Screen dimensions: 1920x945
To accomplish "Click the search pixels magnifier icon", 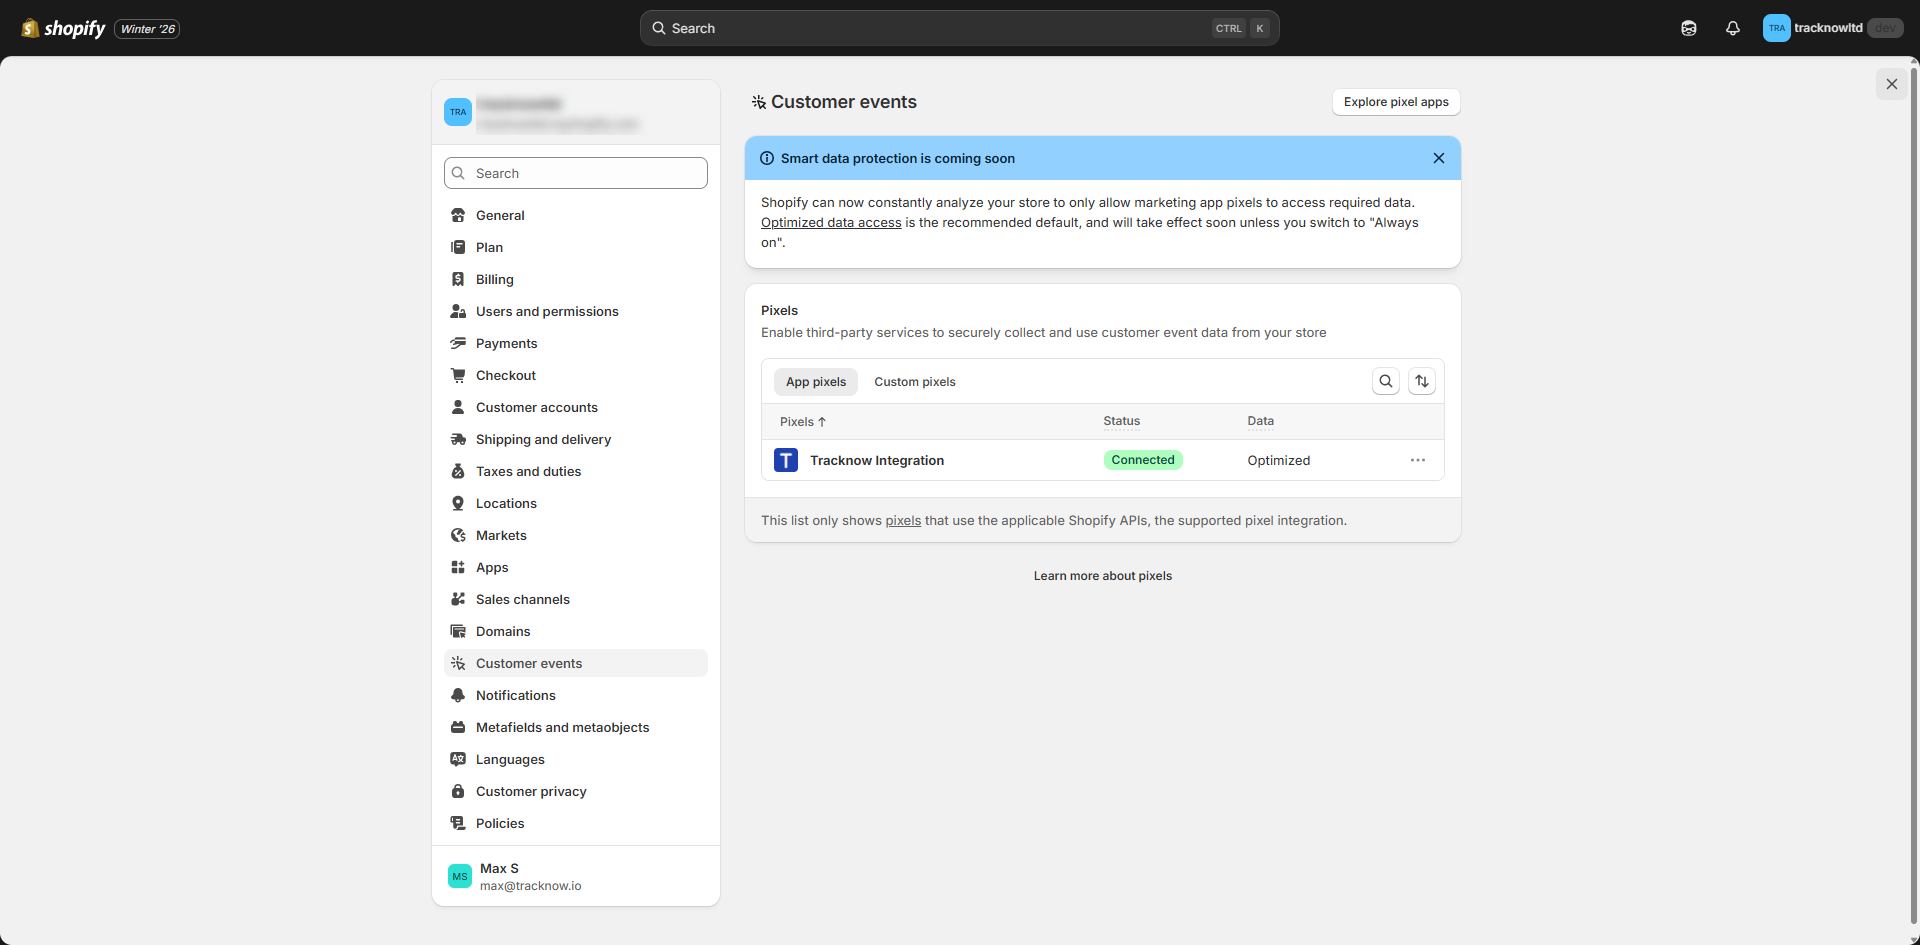I will click(x=1385, y=381).
